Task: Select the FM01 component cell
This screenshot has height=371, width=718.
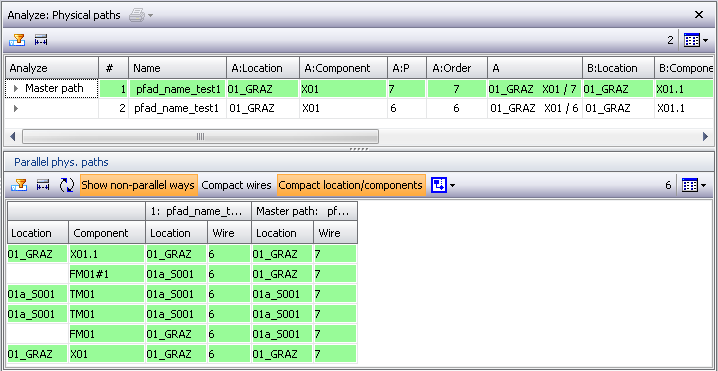Action: [107, 334]
